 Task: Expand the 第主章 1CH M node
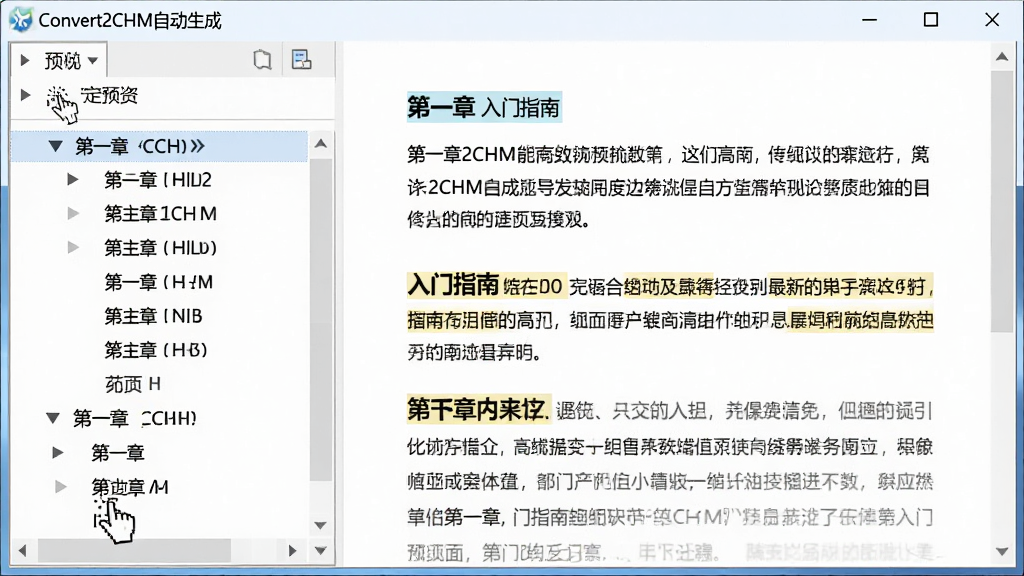[x=73, y=214]
